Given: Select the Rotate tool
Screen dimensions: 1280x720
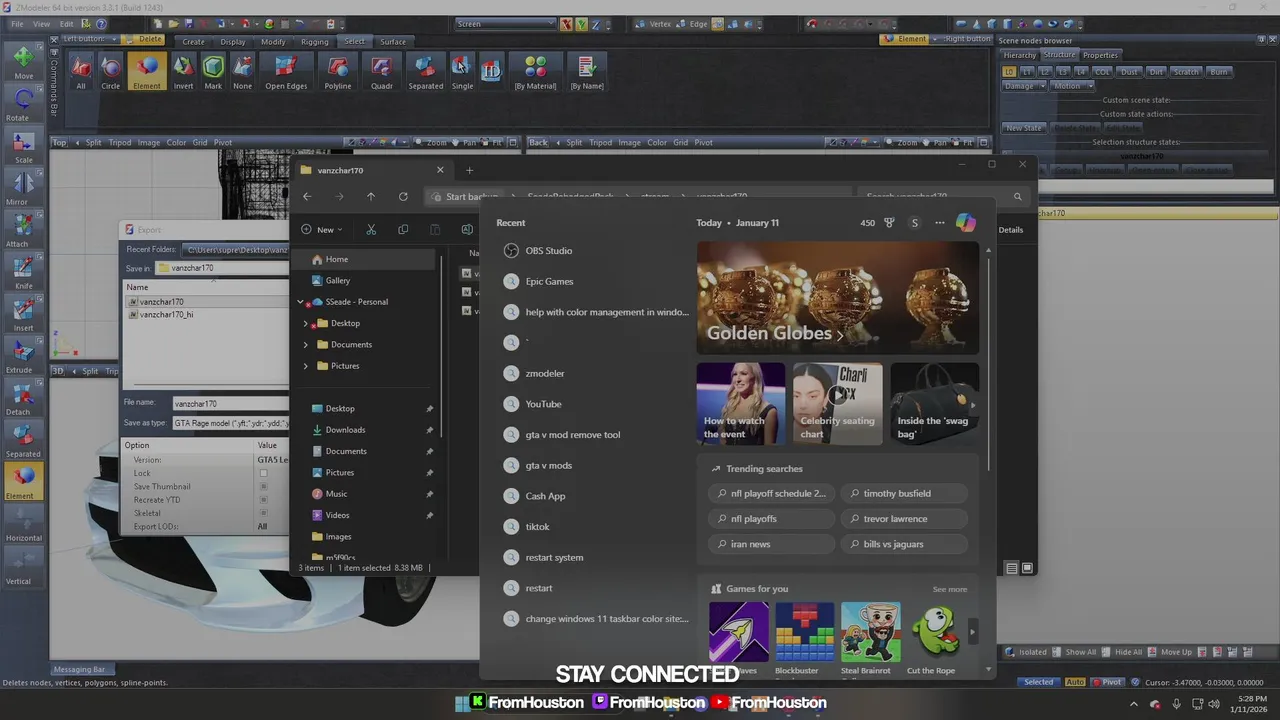Looking at the screenshot, I should [22, 104].
